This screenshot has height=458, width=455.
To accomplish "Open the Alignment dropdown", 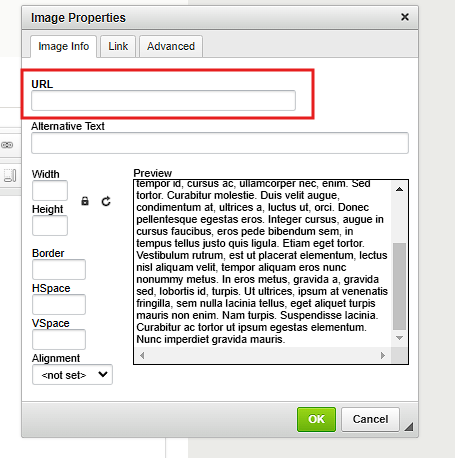I will tap(72, 375).
